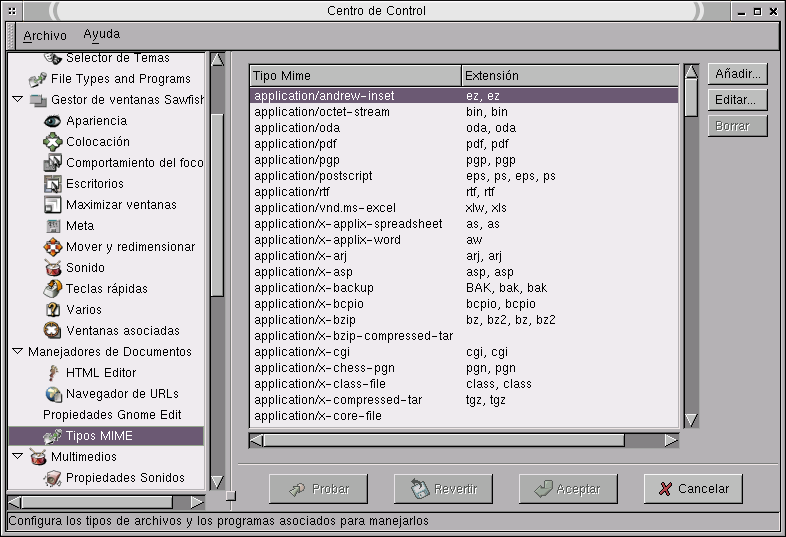
Task: Click the Meta icon
Action: (53, 226)
